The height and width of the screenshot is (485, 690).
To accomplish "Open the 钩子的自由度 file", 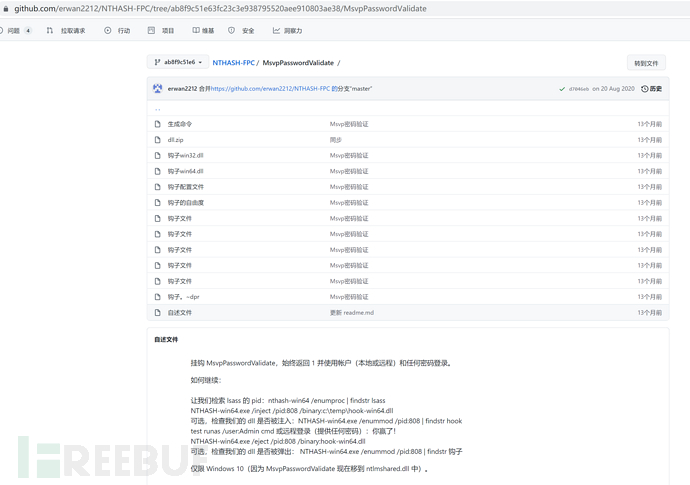I will click(186, 203).
